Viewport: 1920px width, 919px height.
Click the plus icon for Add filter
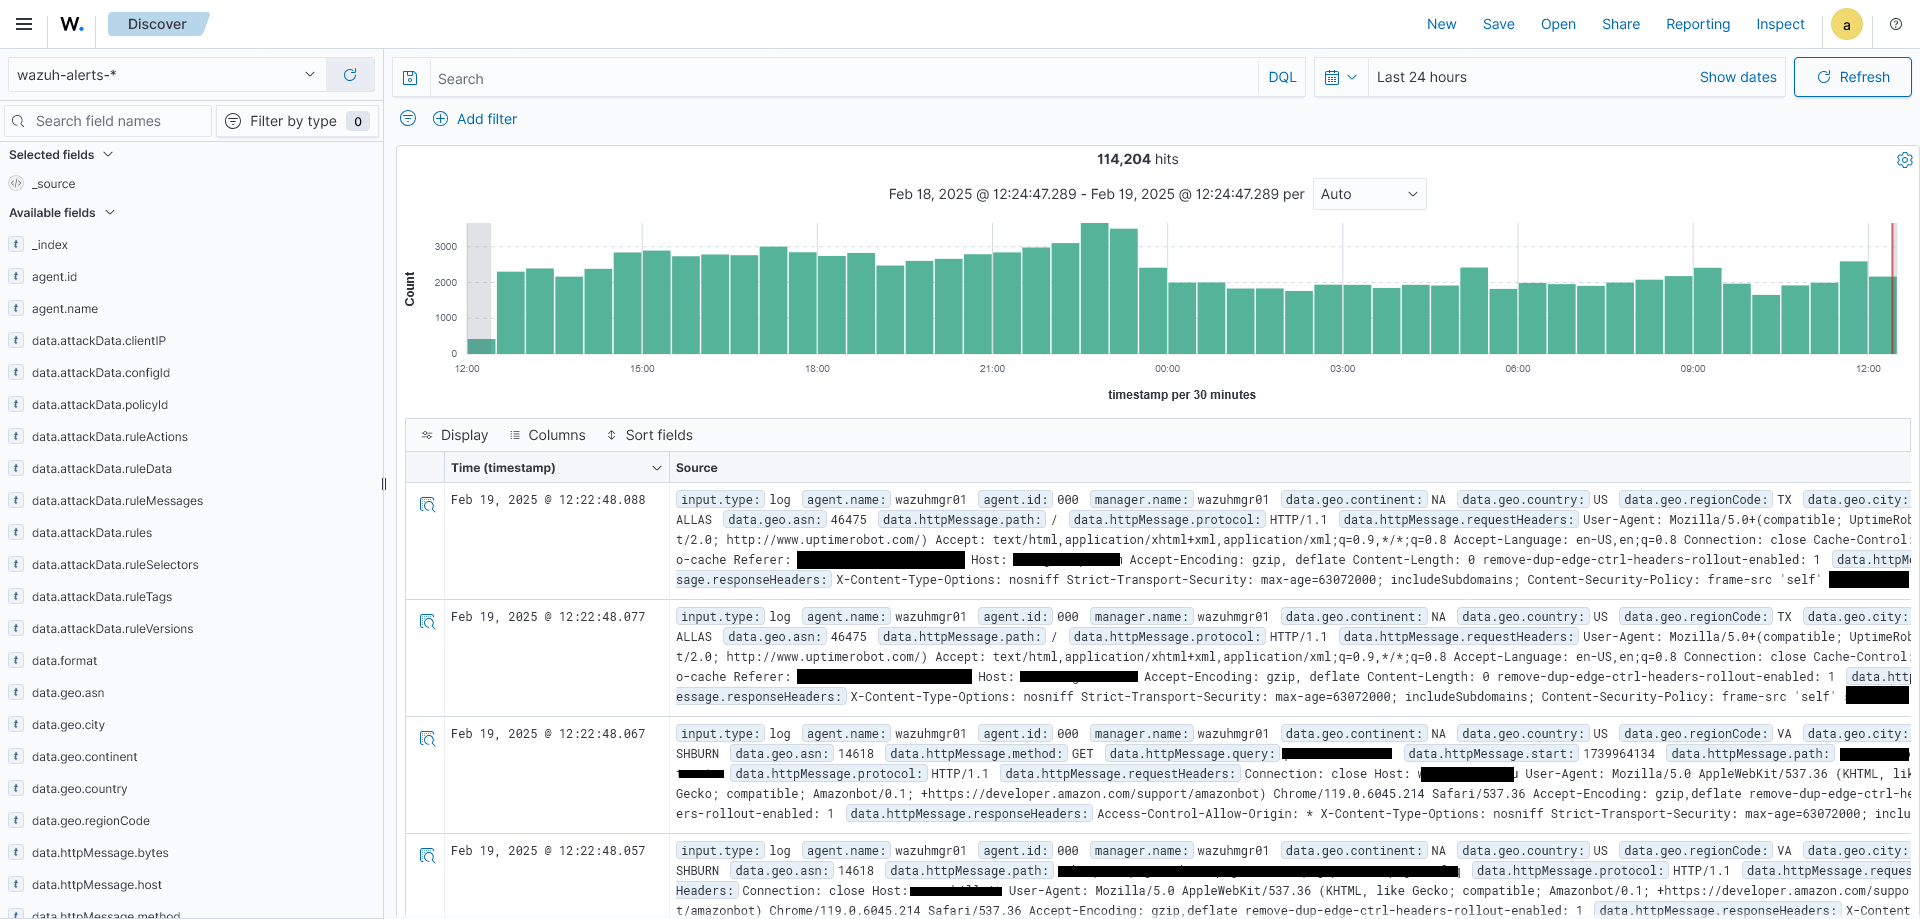[440, 118]
